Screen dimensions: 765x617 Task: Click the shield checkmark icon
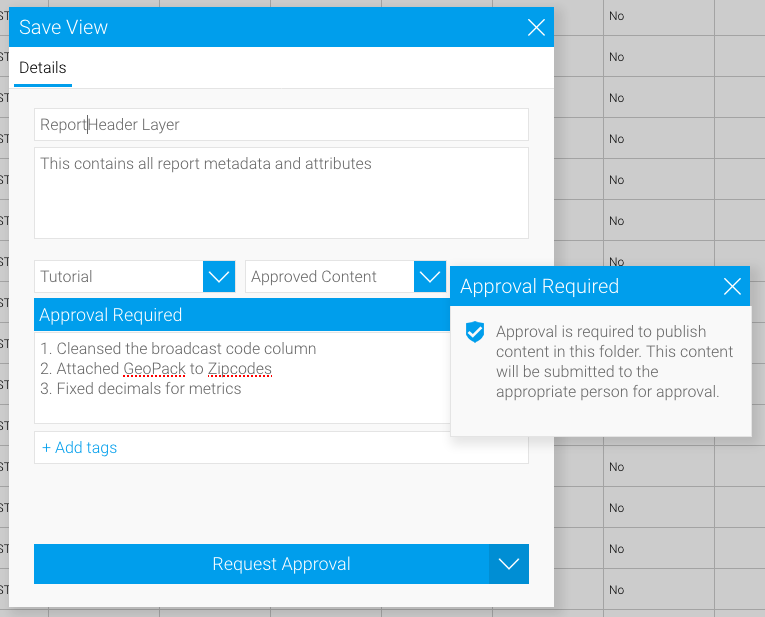click(475, 332)
